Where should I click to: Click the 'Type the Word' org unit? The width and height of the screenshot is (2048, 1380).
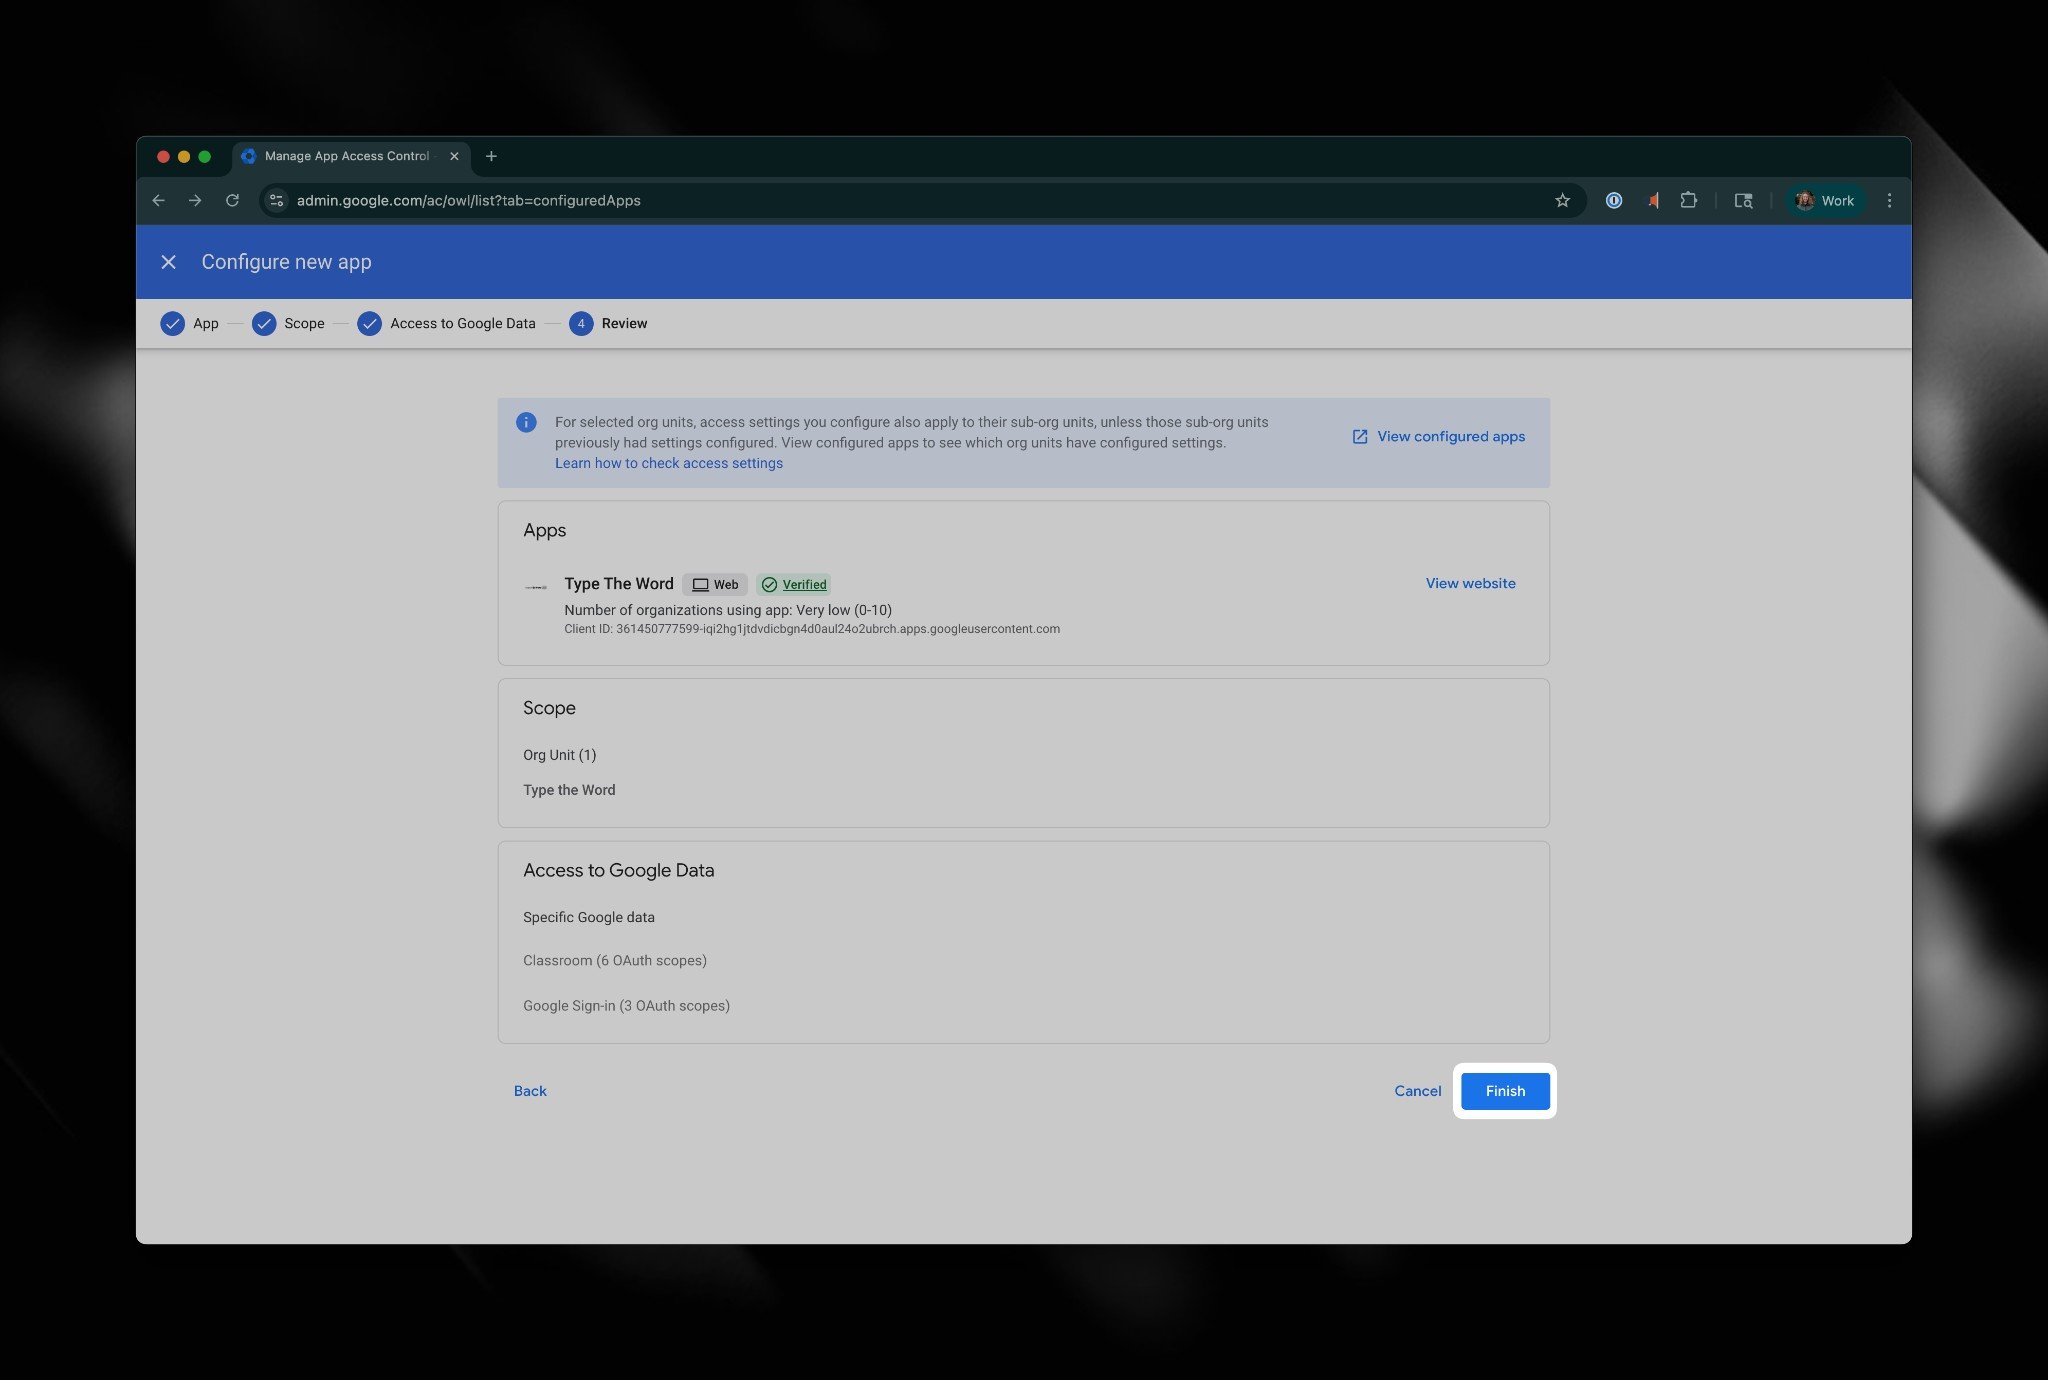click(x=569, y=790)
